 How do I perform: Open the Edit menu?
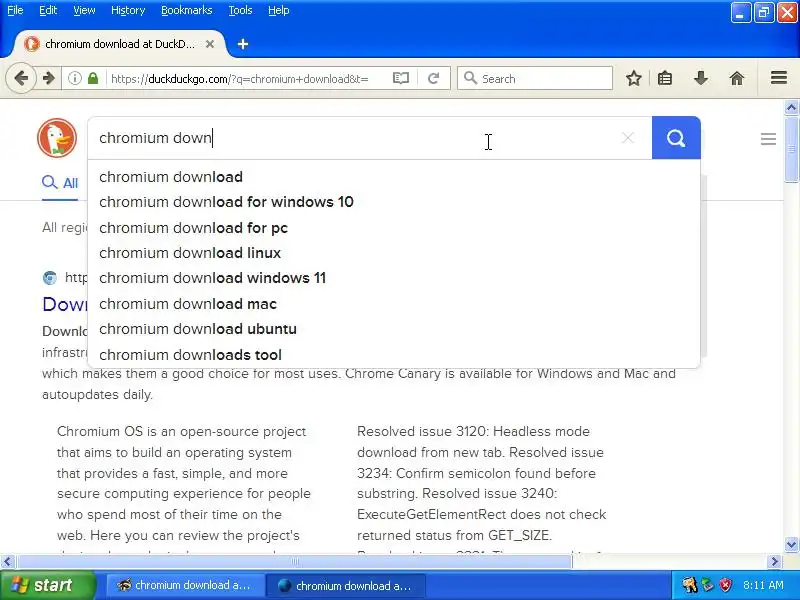(48, 10)
